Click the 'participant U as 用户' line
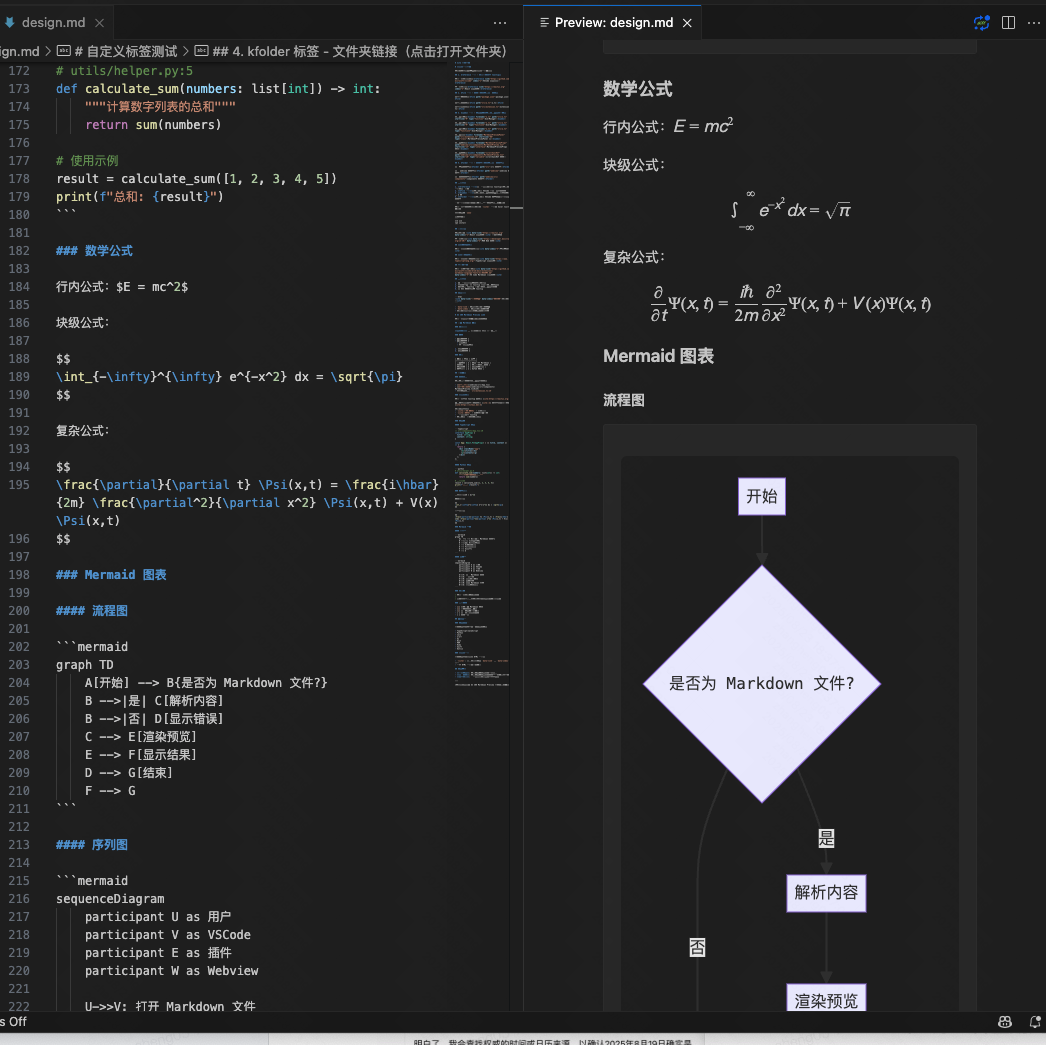Viewport: 1046px width, 1045px height. [158, 917]
